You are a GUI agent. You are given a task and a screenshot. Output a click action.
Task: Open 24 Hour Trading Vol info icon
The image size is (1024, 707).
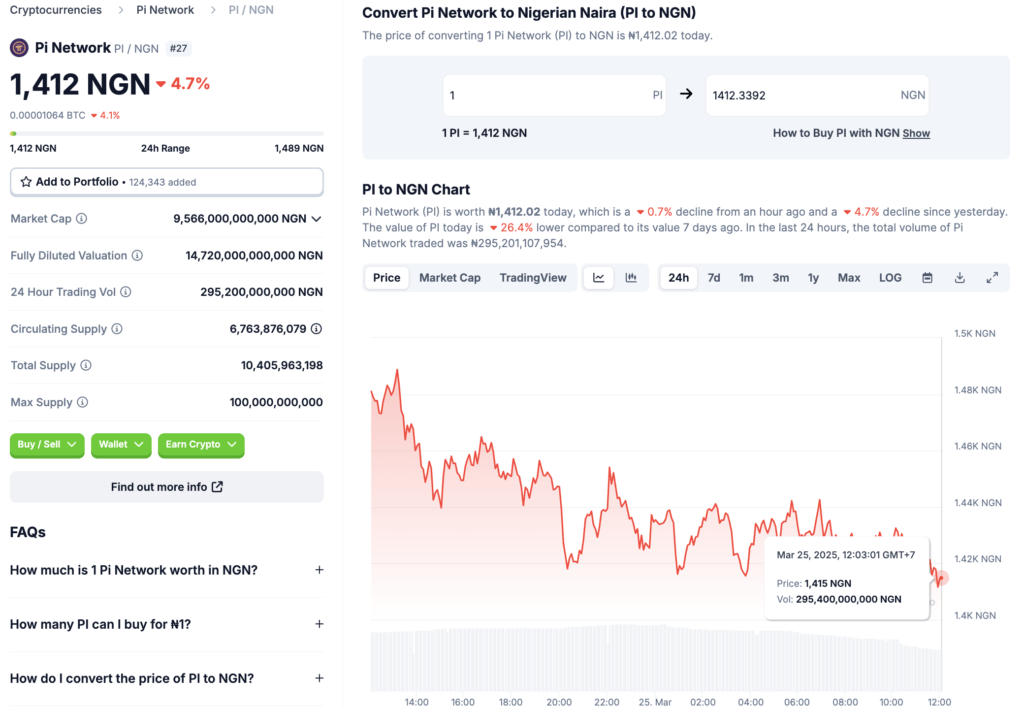[x=125, y=292]
